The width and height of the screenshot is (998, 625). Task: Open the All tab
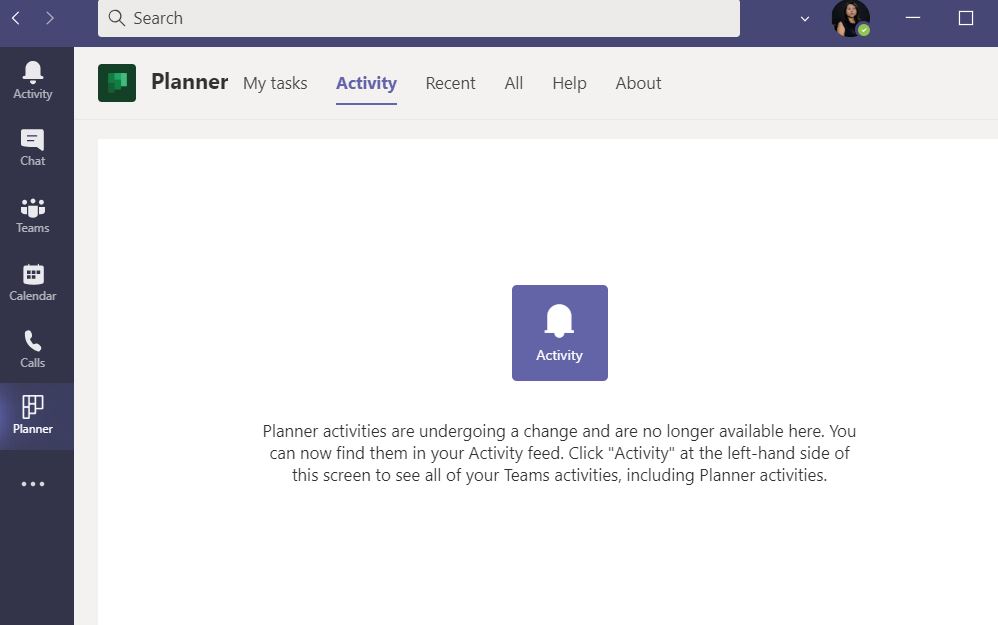(514, 83)
